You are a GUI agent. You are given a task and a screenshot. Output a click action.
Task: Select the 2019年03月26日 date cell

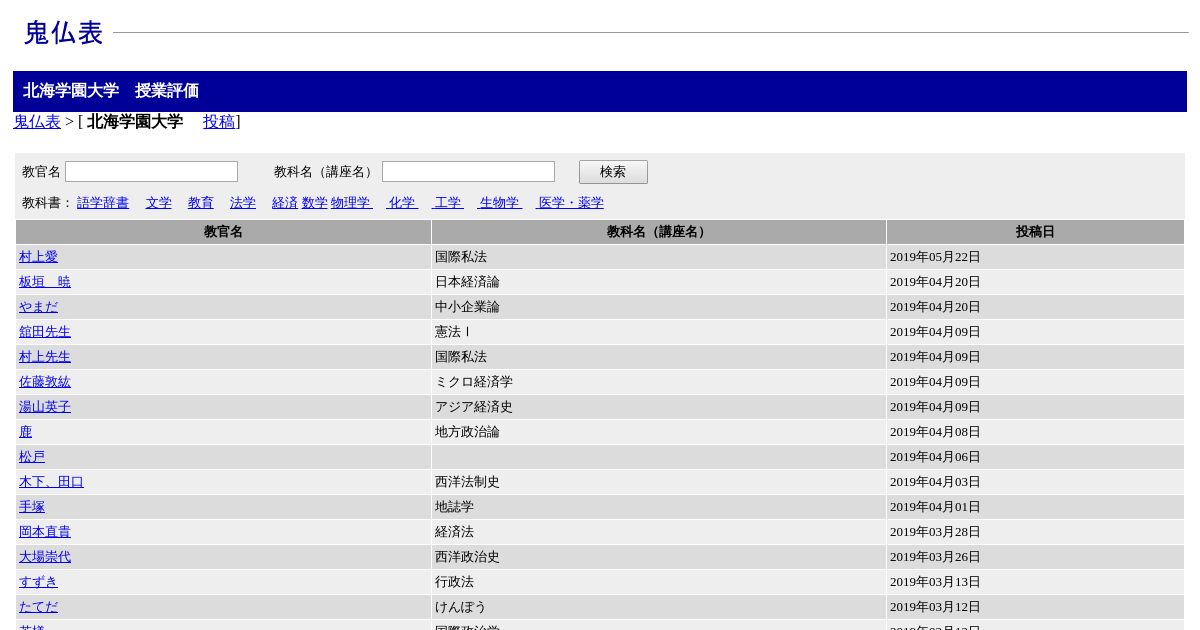click(x=1035, y=557)
